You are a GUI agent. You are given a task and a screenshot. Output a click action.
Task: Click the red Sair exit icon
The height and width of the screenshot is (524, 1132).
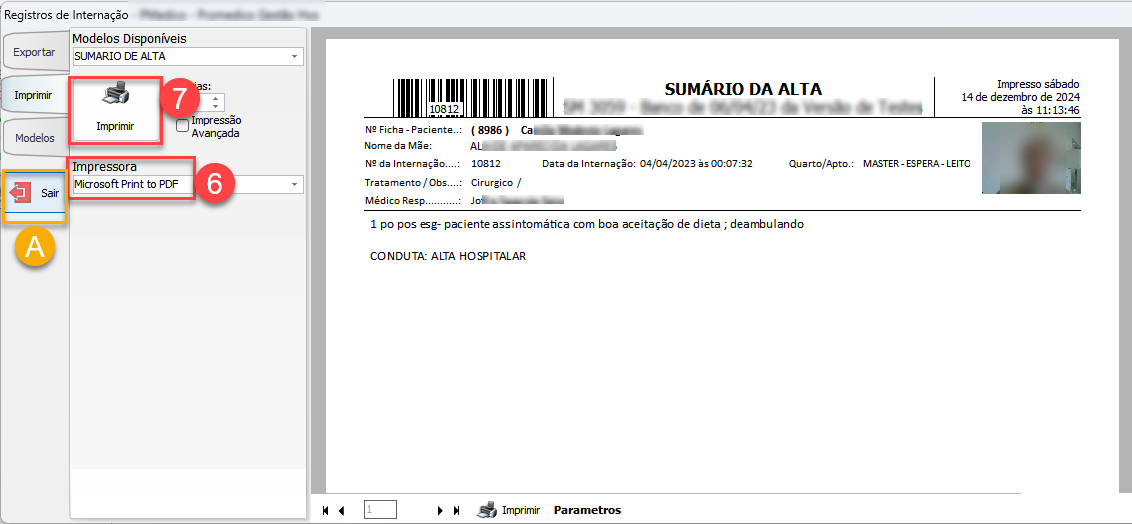tap(20, 192)
